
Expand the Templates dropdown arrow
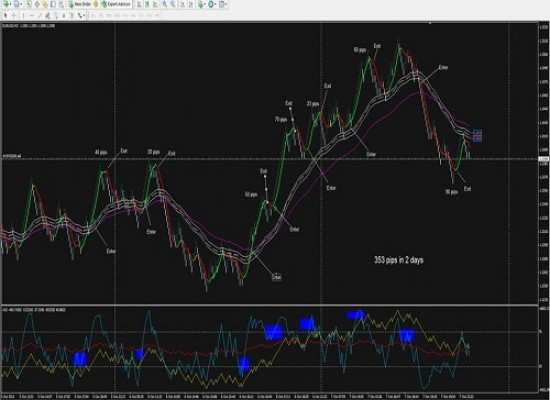point(226,4)
